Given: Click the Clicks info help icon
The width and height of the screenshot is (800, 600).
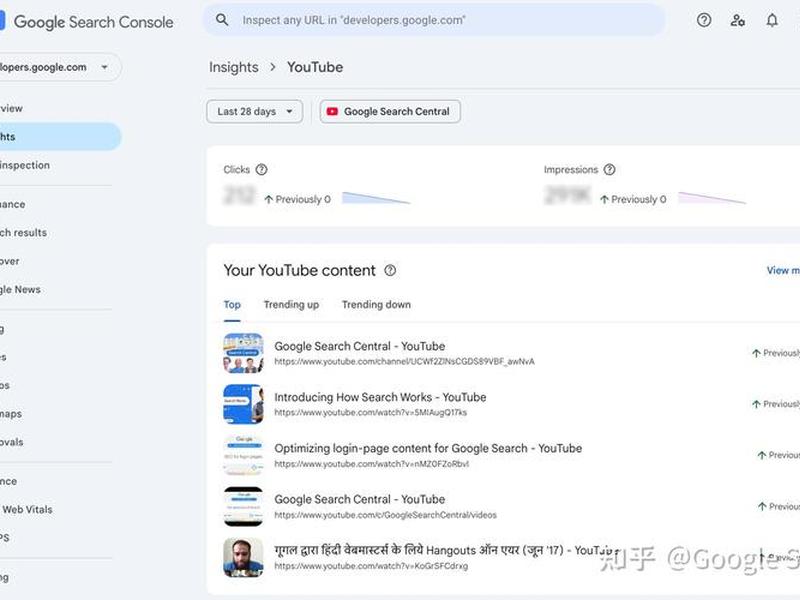Looking at the screenshot, I should [x=261, y=169].
